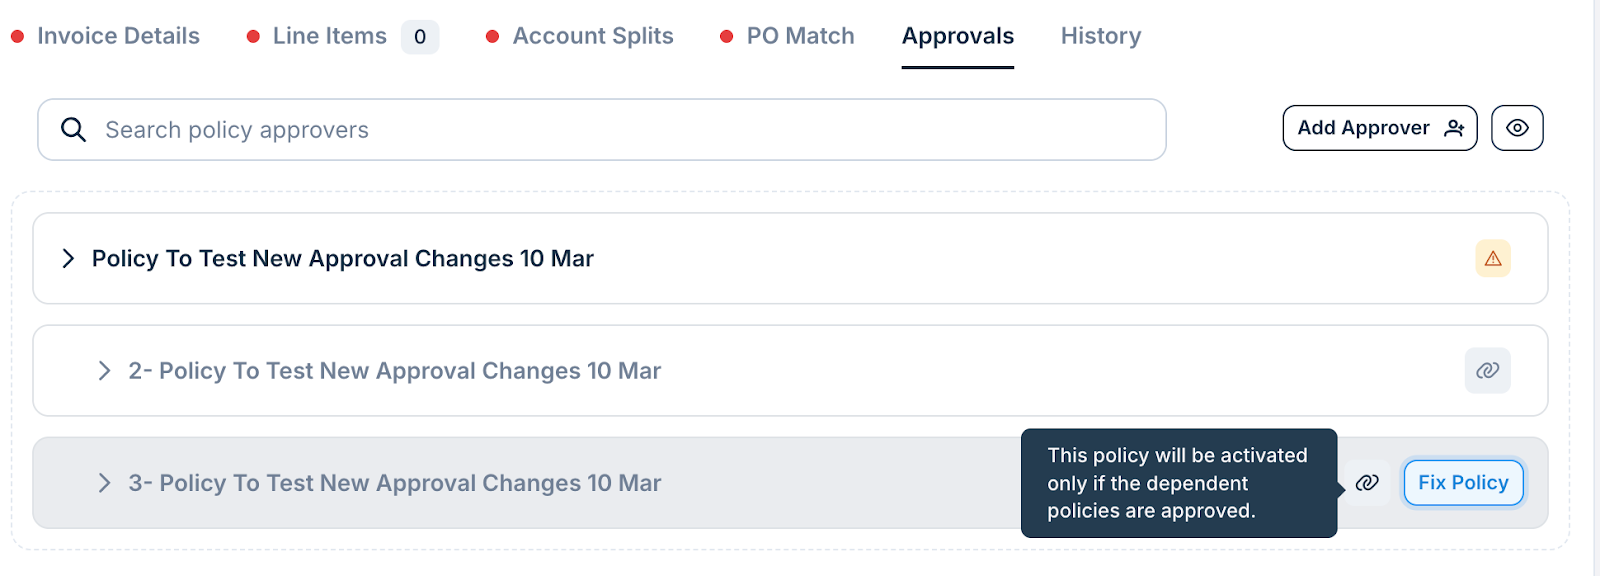Click Line Items count badge
Viewport: 1600px width, 576px height.
click(420, 37)
